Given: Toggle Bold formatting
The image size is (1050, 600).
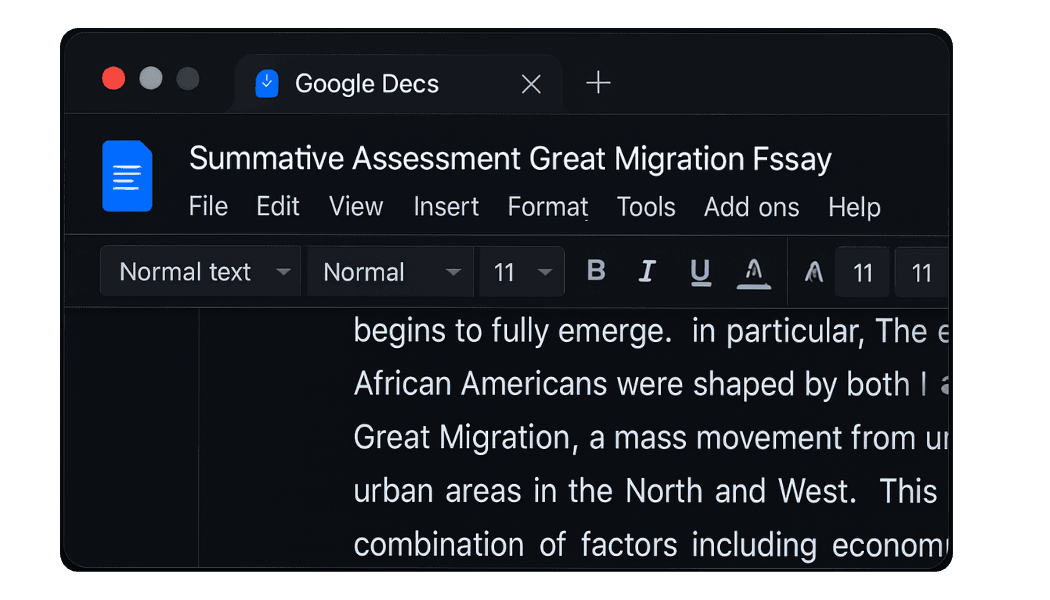Looking at the screenshot, I should pos(596,271).
